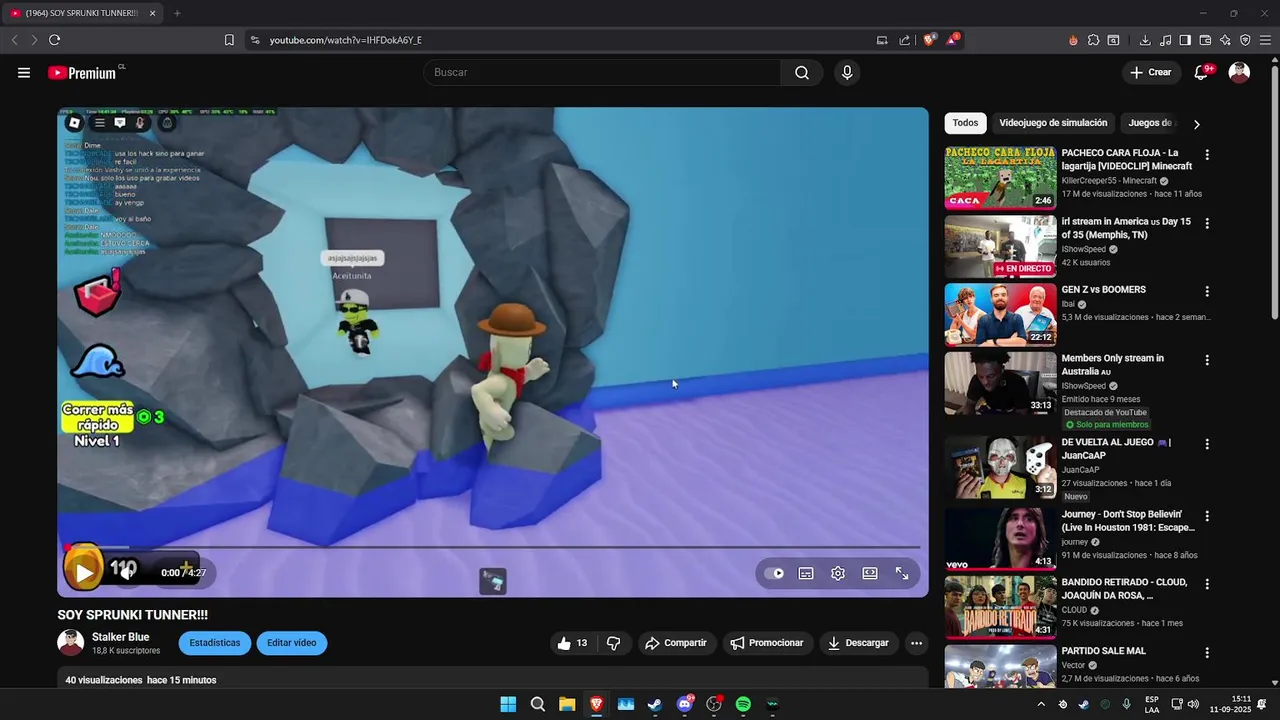Screen dimensions: 1280x720
Task: Open Spotify from the taskbar
Action: click(x=743, y=704)
